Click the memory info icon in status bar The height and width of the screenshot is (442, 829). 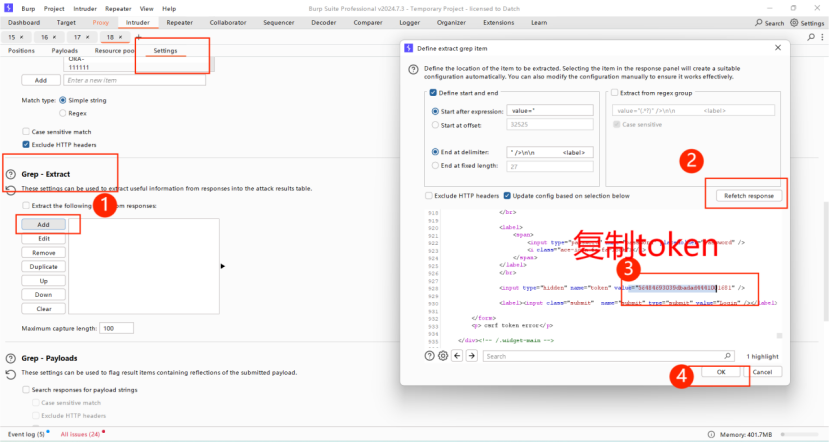[711, 434]
